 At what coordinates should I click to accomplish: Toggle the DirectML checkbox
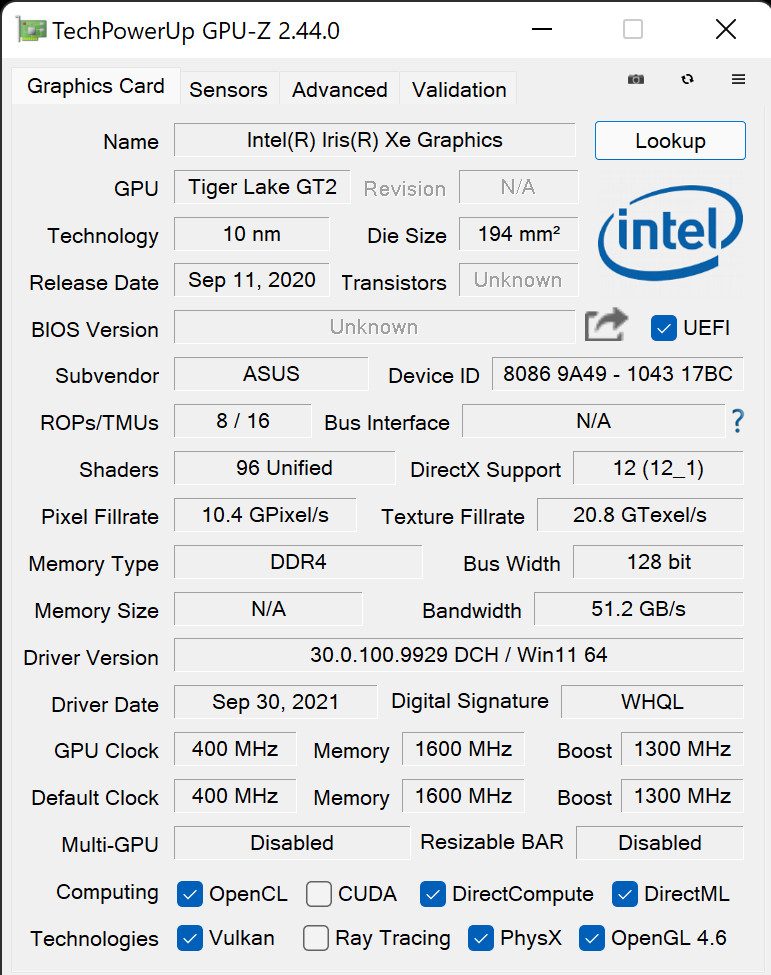(x=624, y=894)
